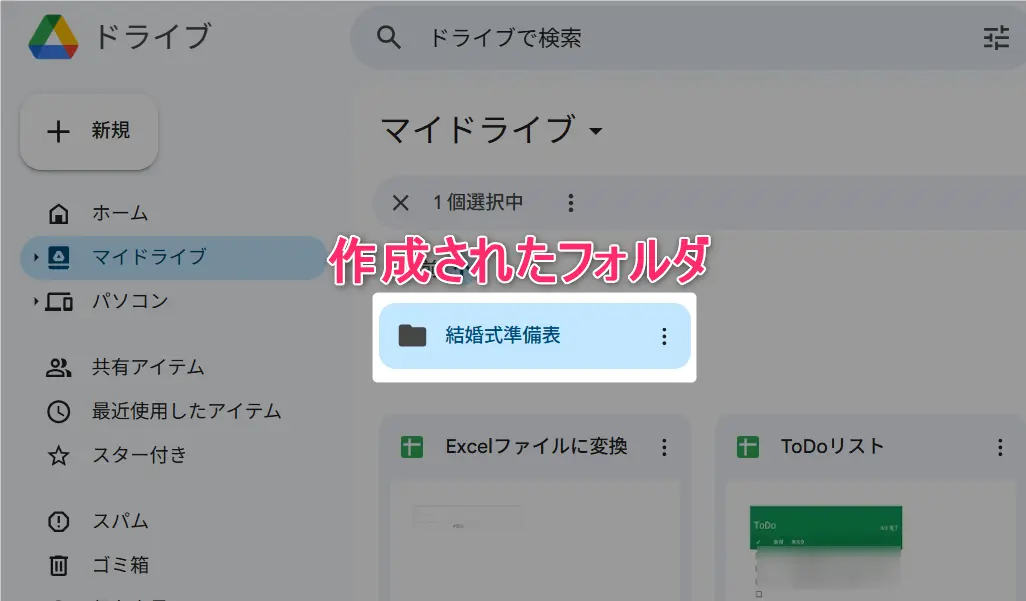Open the スパム section
The image size is (1026, 601).
coord(120,521)
